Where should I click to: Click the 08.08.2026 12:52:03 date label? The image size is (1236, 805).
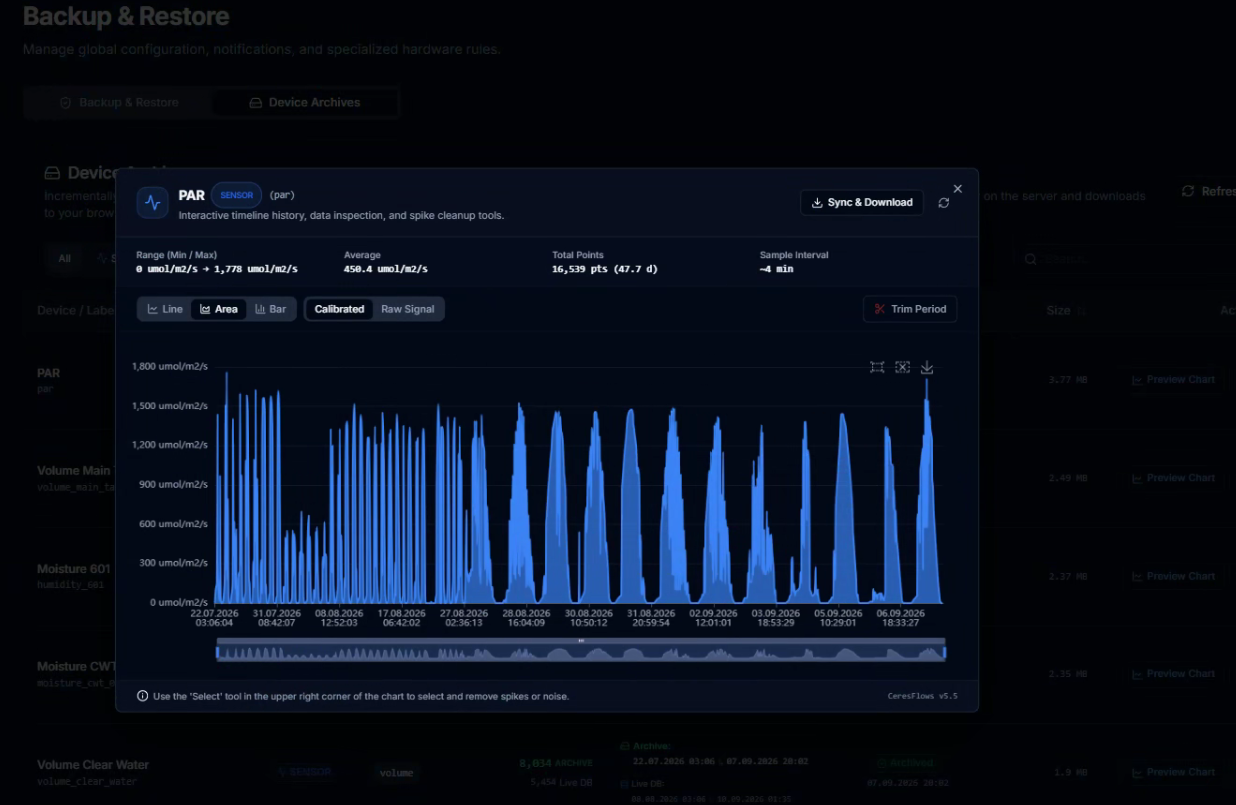pos(339,618)
